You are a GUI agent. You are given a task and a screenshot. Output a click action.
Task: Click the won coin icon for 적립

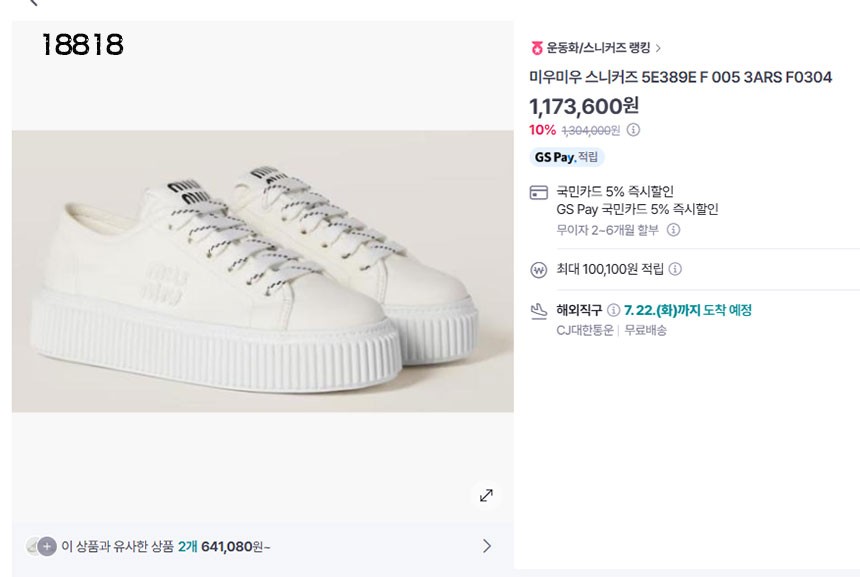point(538,270)
